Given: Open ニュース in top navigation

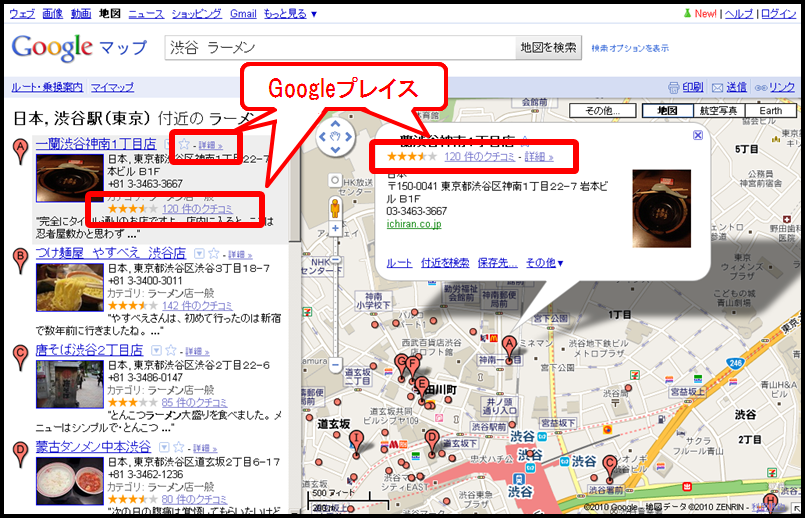Looking at the screenshot, I should tap(146, 14).
